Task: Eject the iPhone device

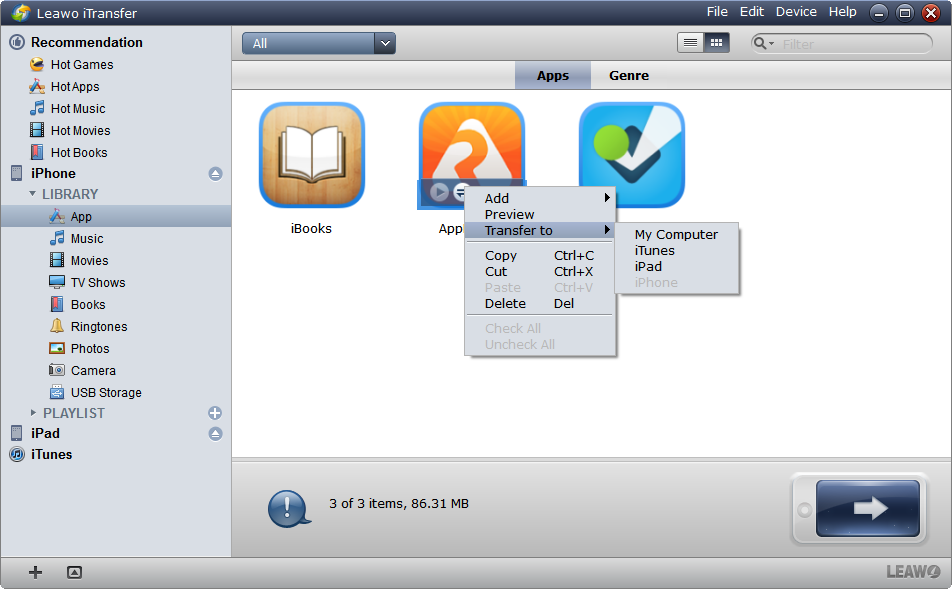Action: click(x=216, y=174)
